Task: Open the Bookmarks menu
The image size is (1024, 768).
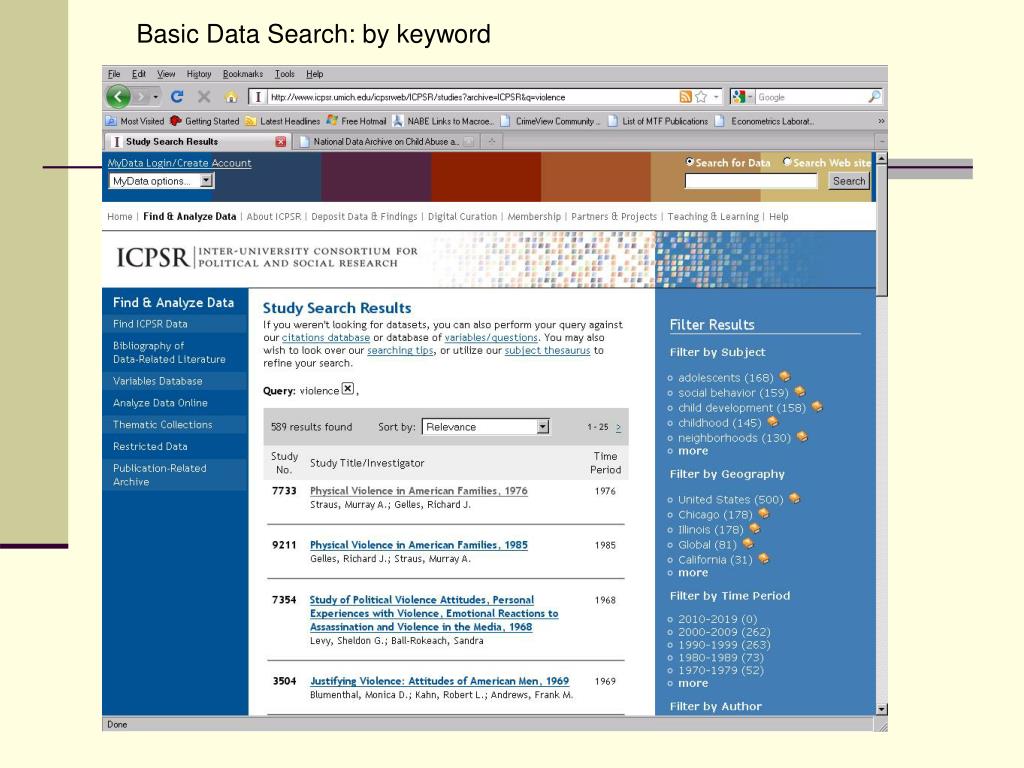Action: click(242, 74)
